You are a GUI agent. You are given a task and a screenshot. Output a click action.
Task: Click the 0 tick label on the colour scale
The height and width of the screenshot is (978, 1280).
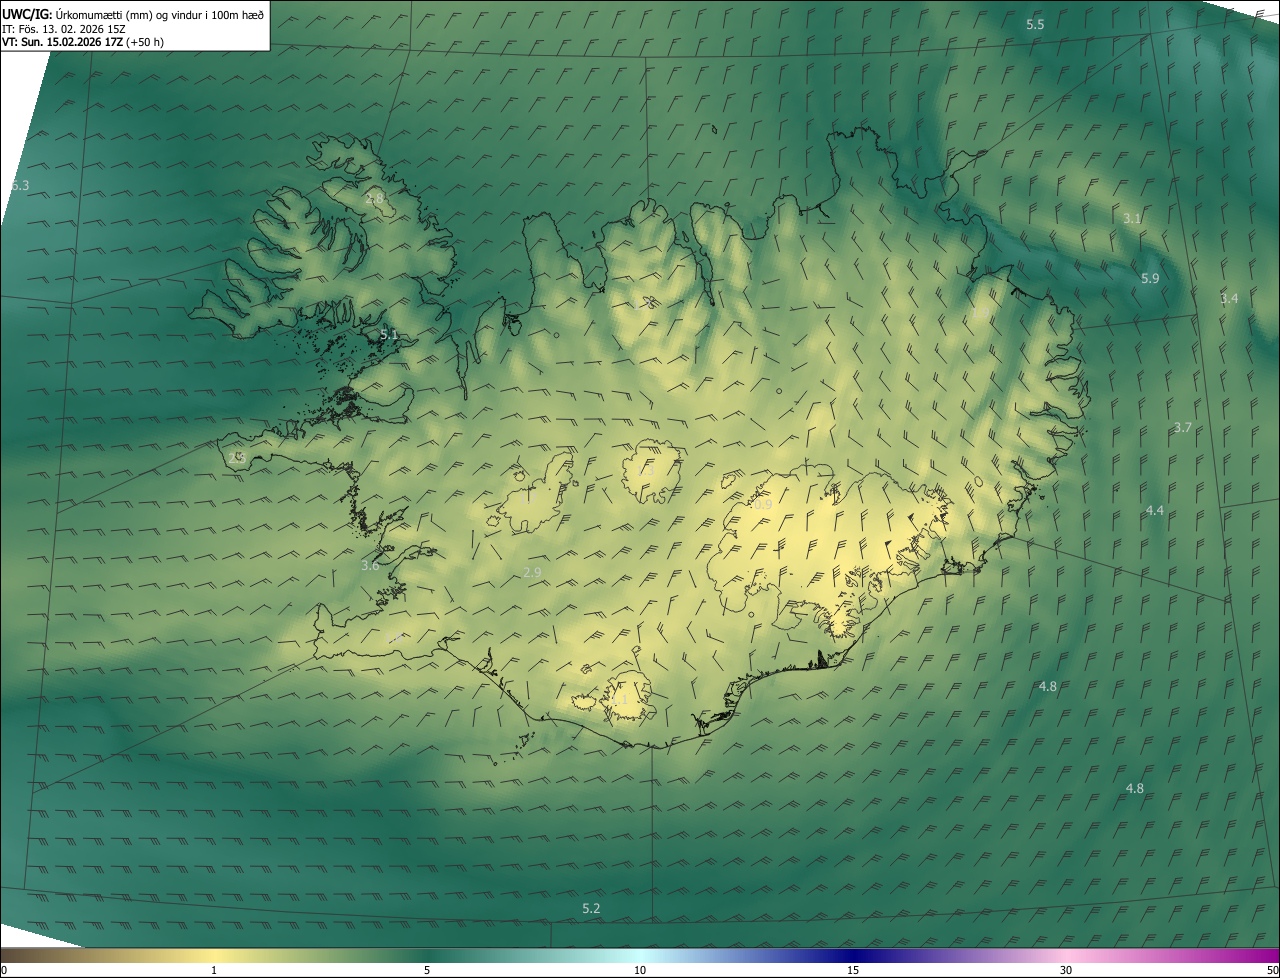[x=4, y=970]
